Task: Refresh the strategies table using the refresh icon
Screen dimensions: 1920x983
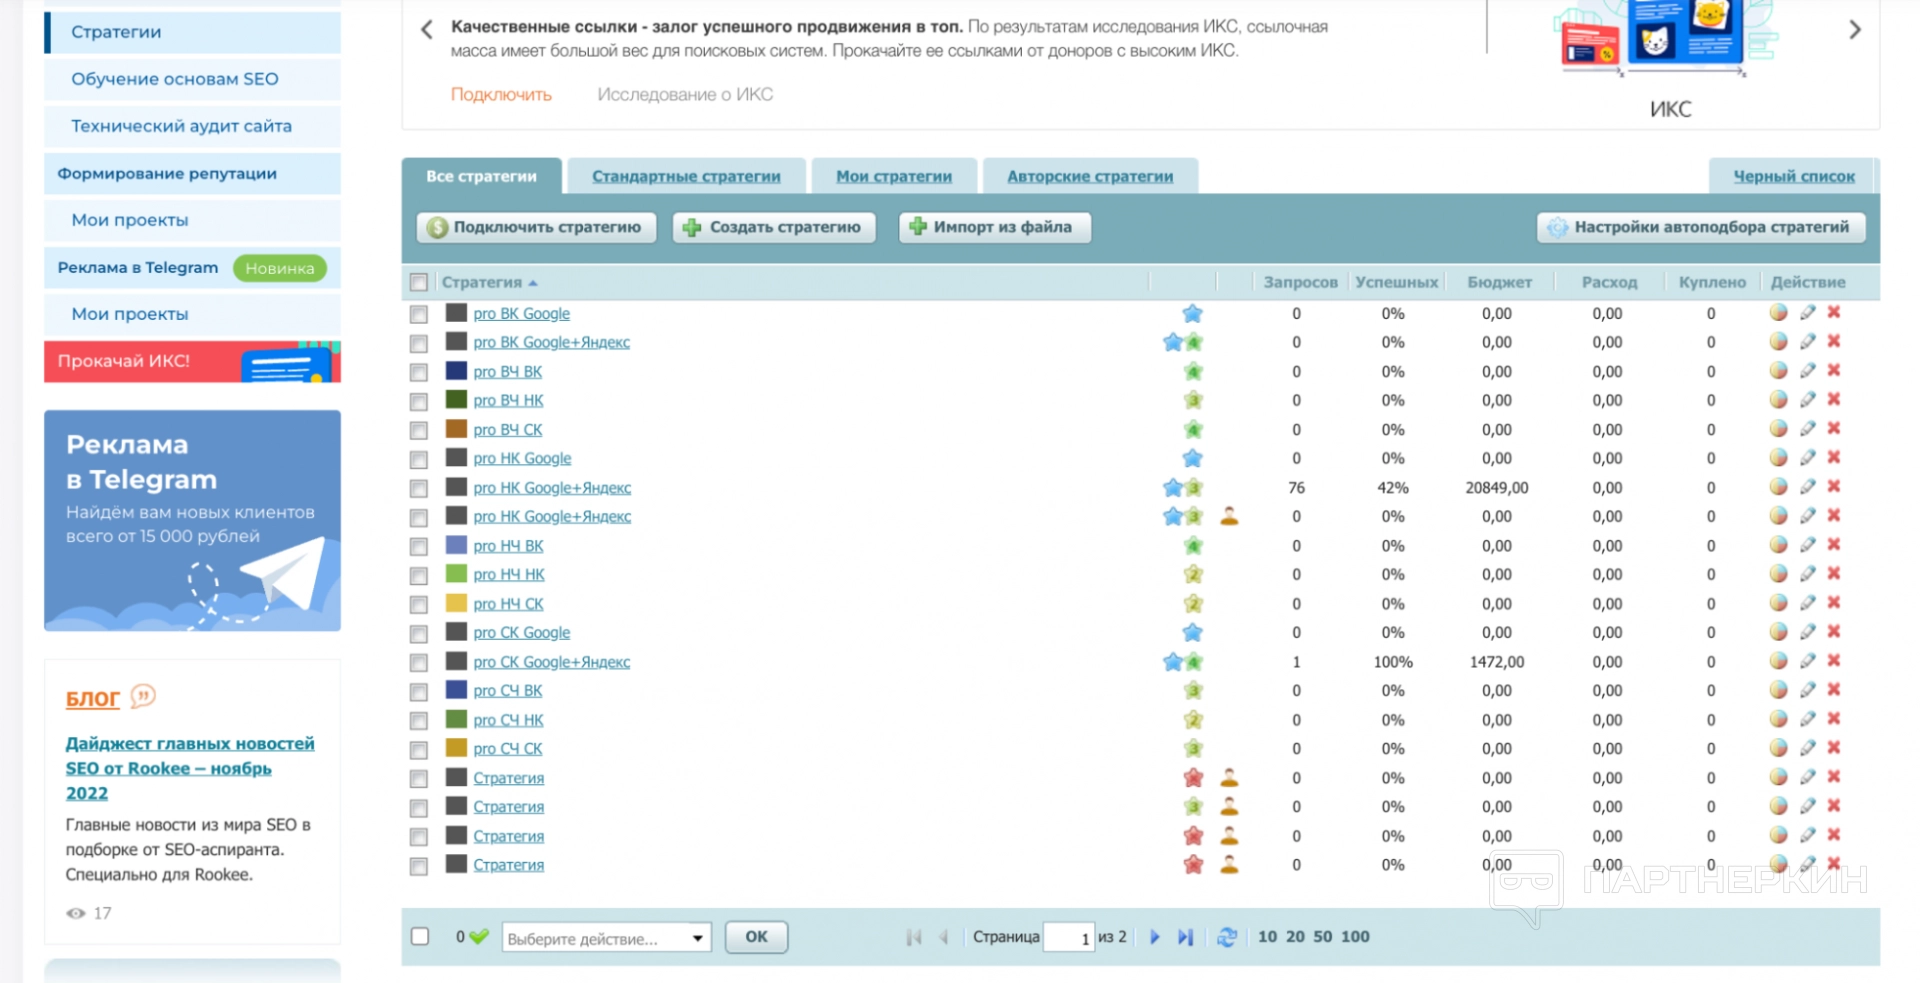Action: 1227,937
